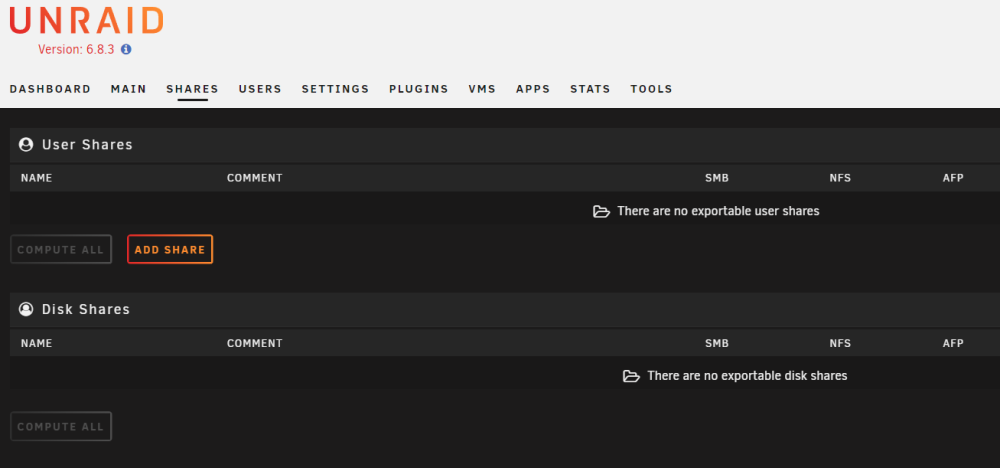Click the folder icon in user shares message

[601, 211]
